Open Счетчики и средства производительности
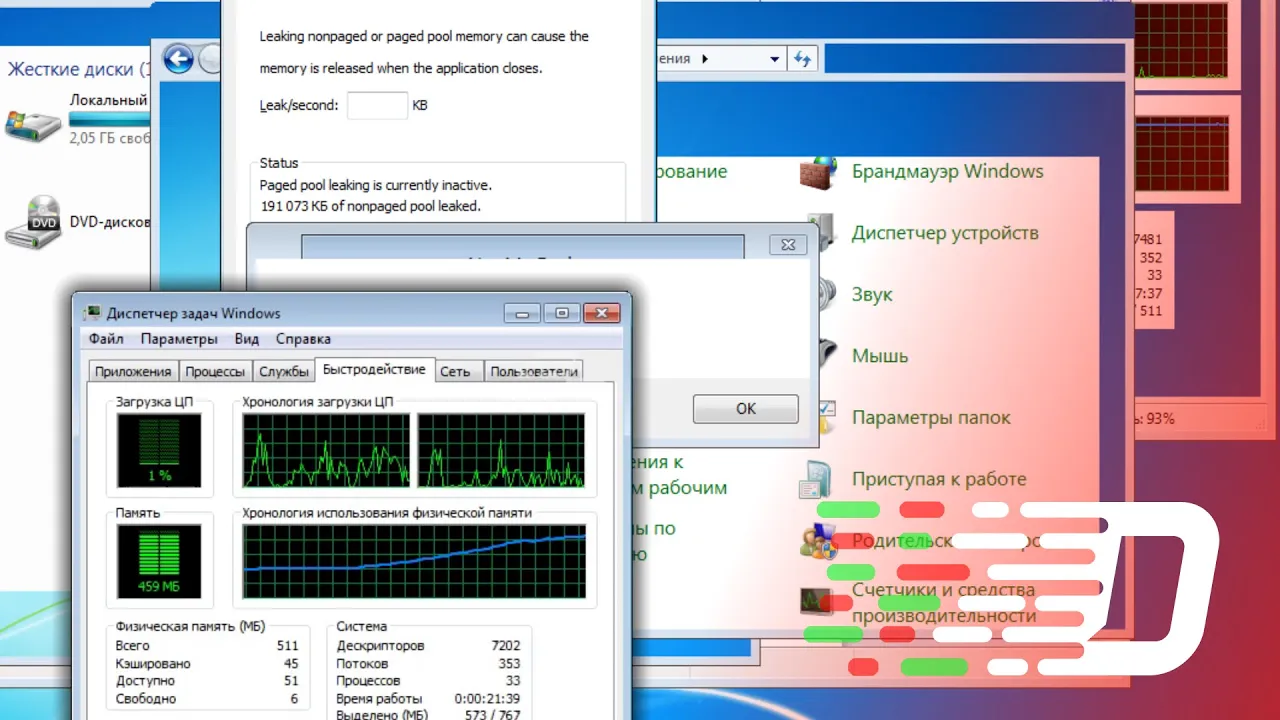The image size is (1280, 720). (943, 603)
